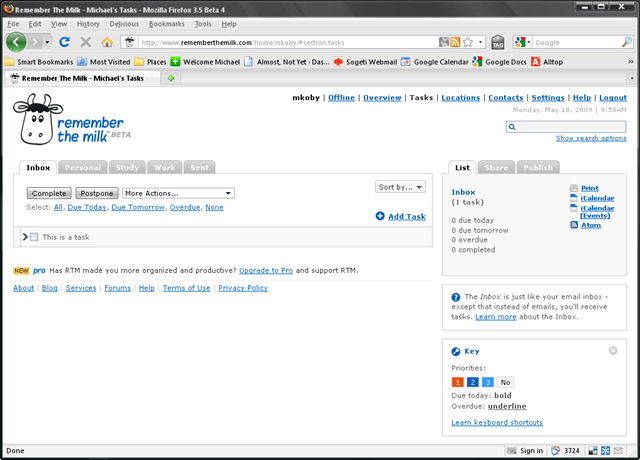Click the Firefox Home icon
640x460 pixels.
[106, 42]
